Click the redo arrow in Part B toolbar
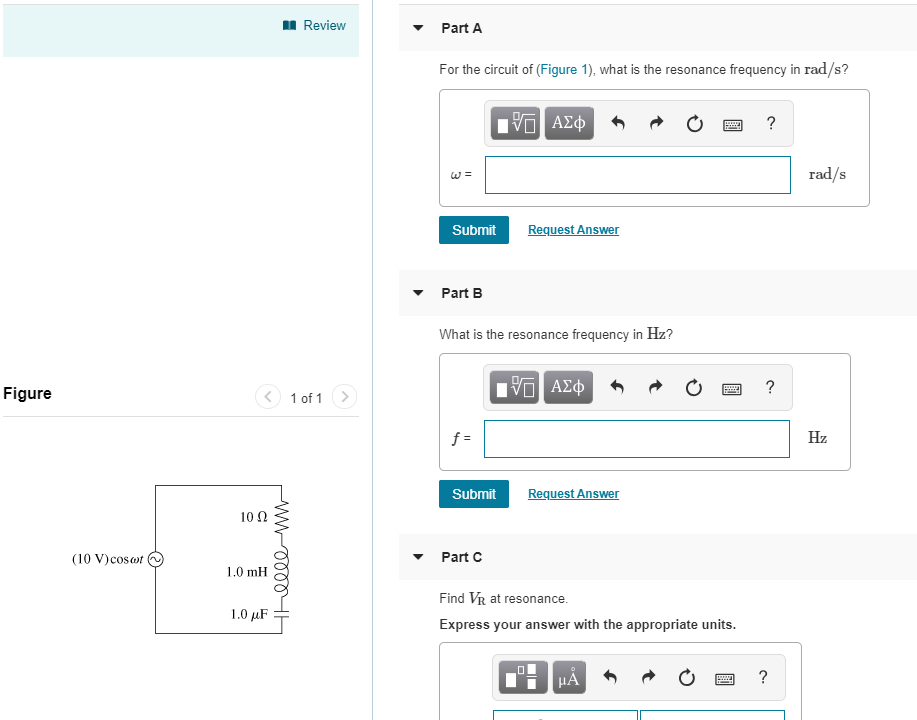The image size is (917, 720). point(655,387)
